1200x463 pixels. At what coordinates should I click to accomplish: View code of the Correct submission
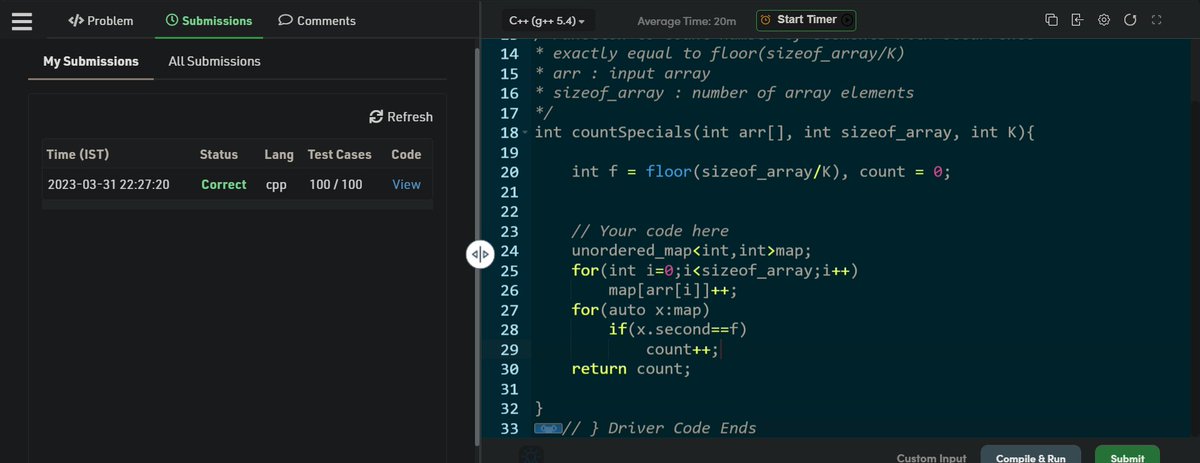(x=406, y=184)
